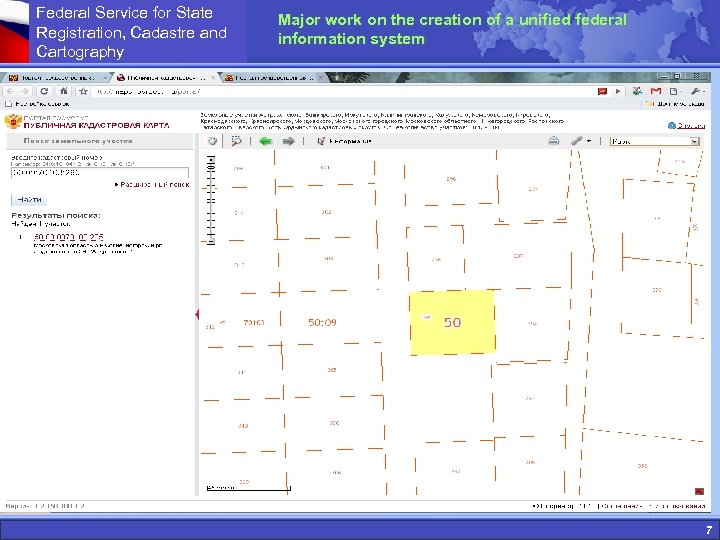Click the browser back arrow
Screen dimensions: 720x540
[x=11, y=91]
